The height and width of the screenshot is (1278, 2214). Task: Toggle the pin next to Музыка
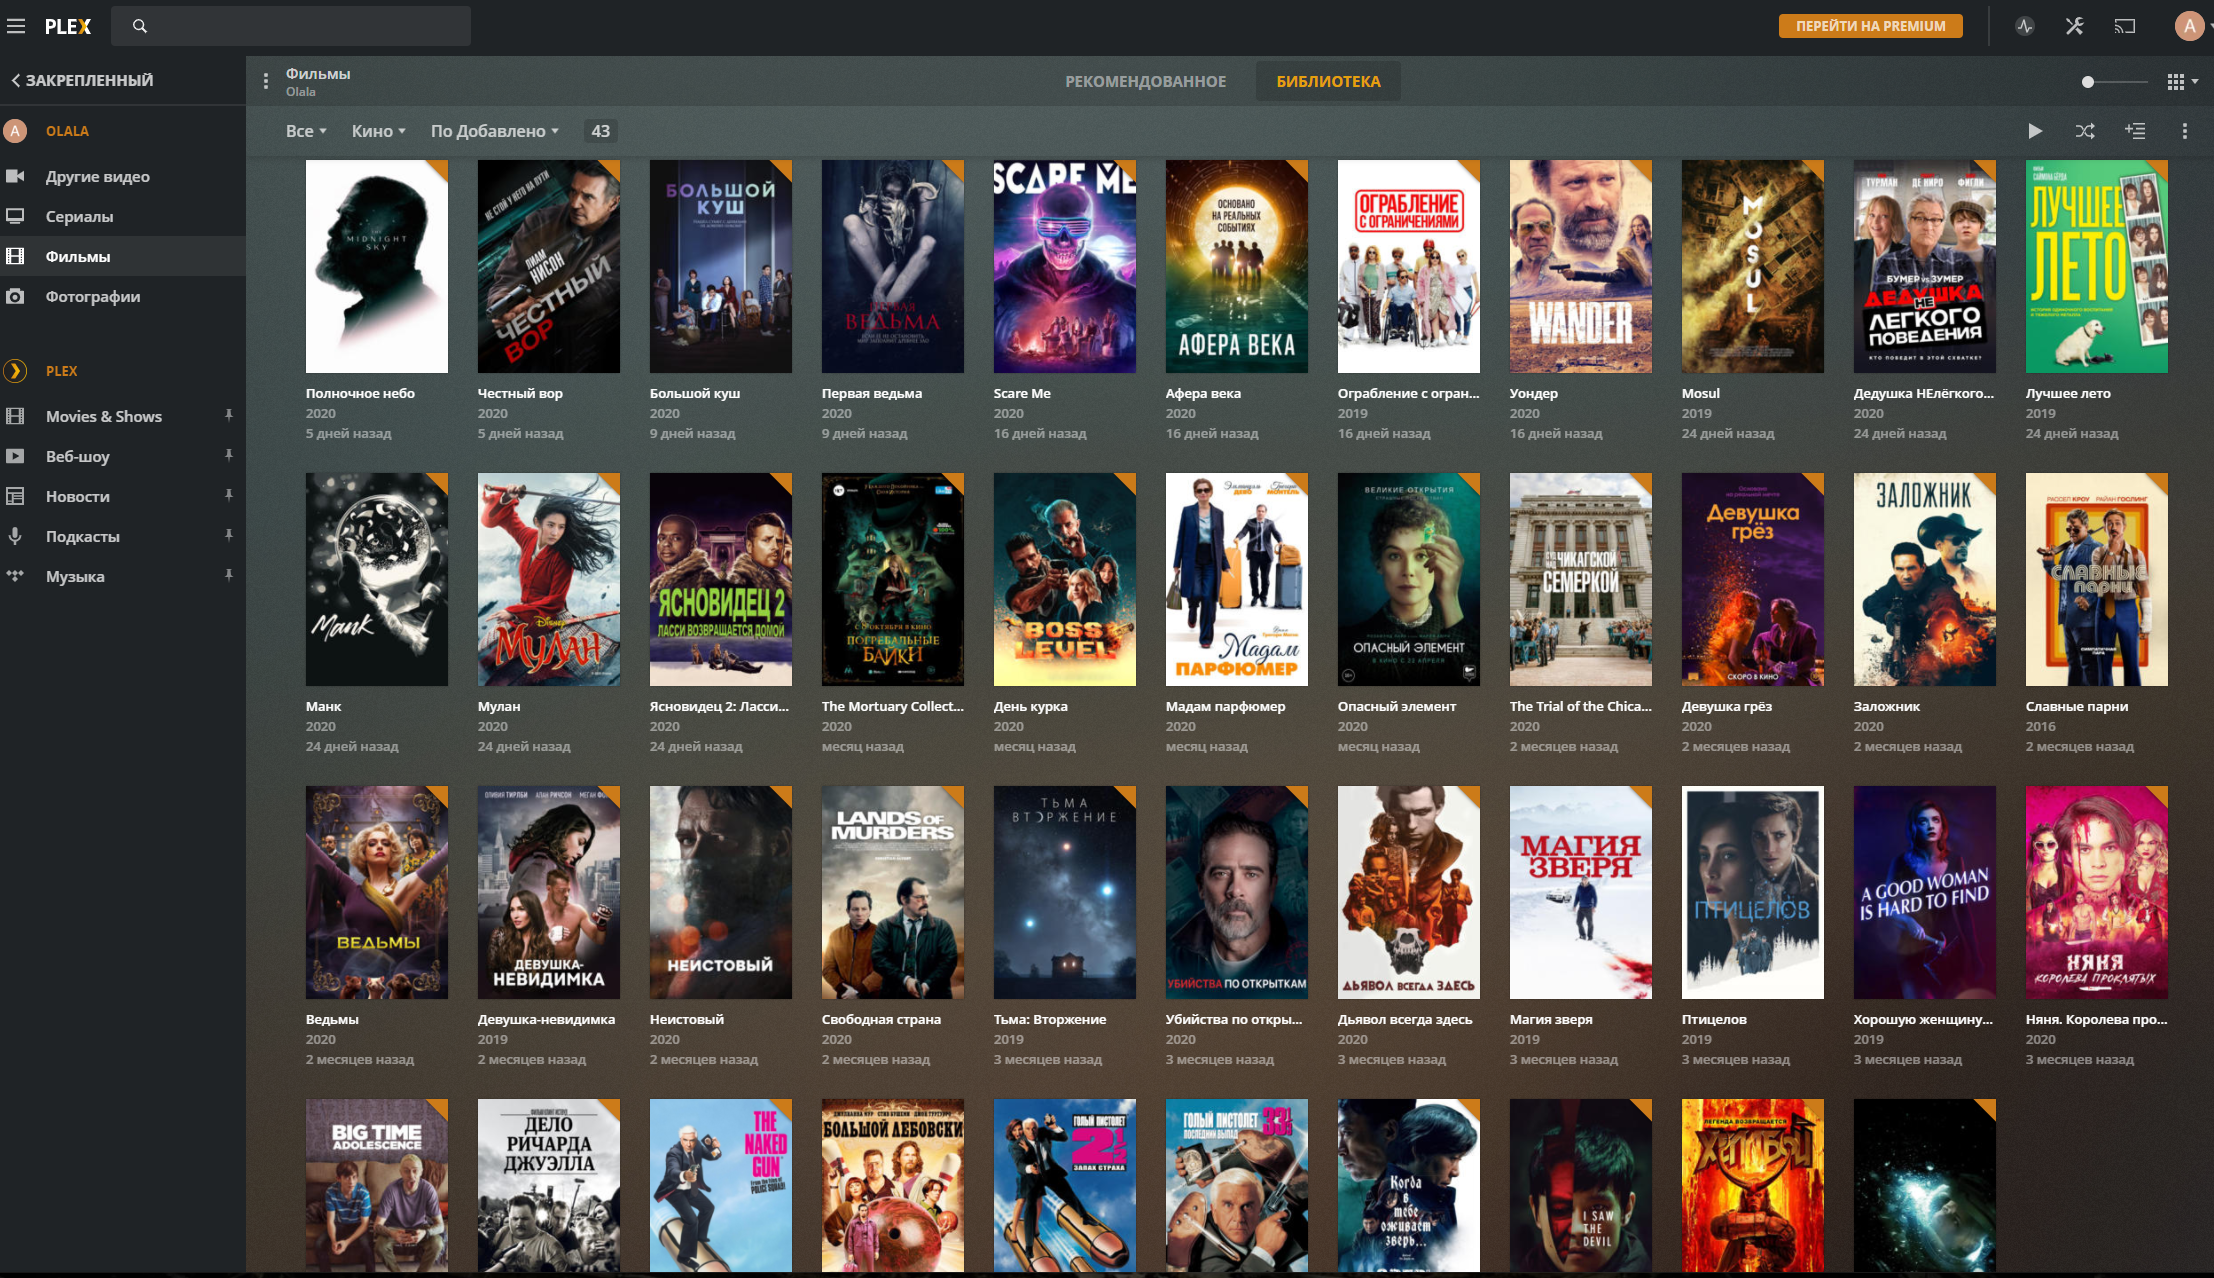[x=229, y=575]
